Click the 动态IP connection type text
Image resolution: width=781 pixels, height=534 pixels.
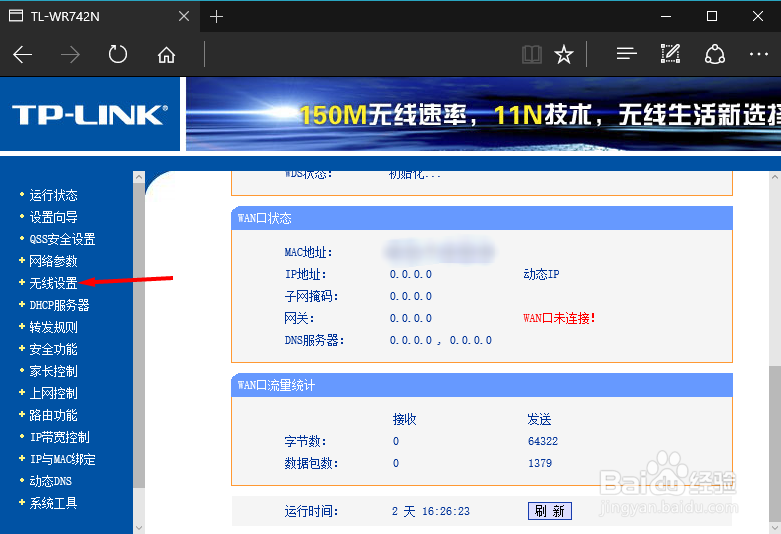tap(541, 274)
